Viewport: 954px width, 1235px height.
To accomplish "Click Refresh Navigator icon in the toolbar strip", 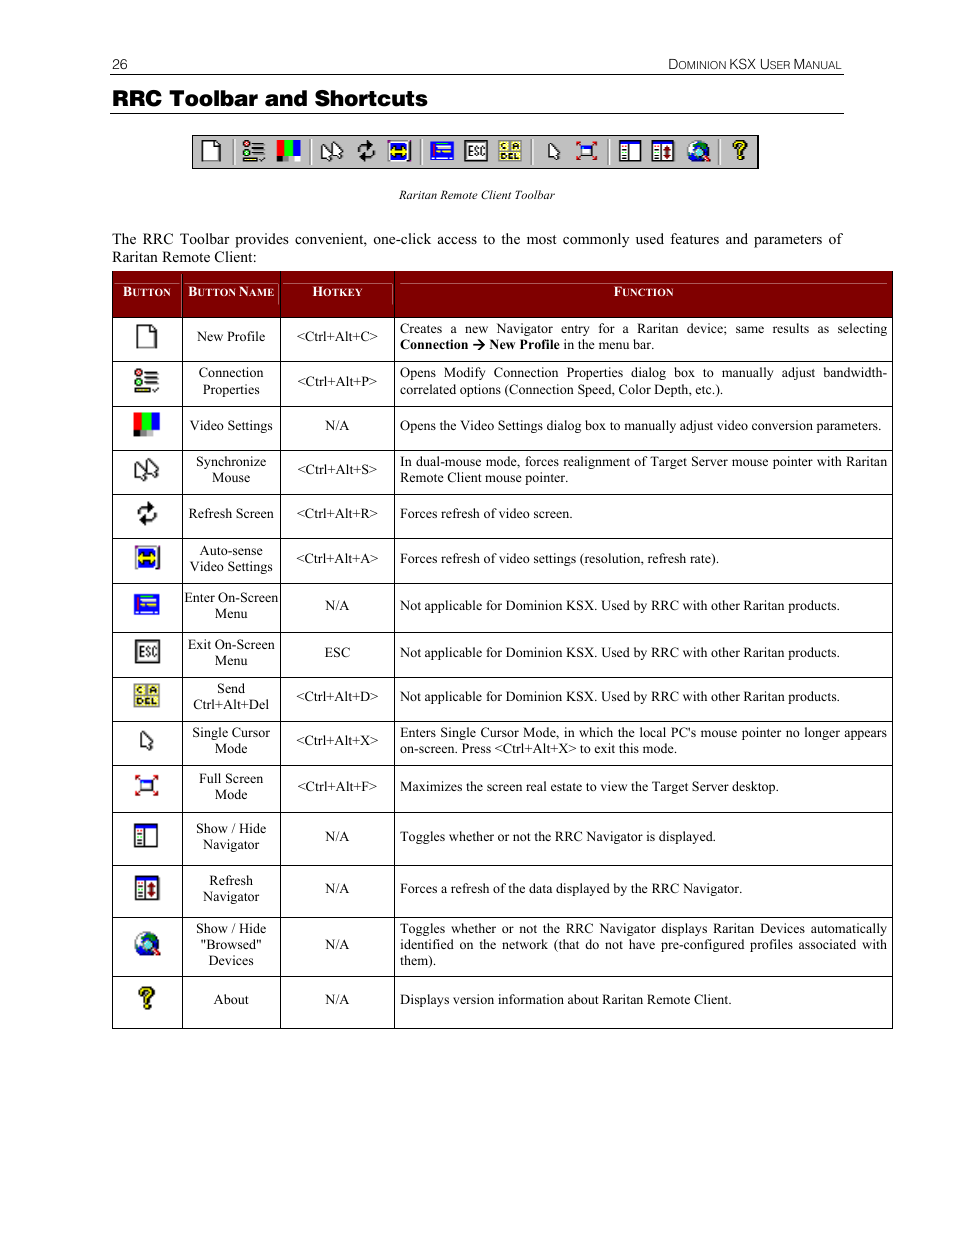I will (663, 151).
